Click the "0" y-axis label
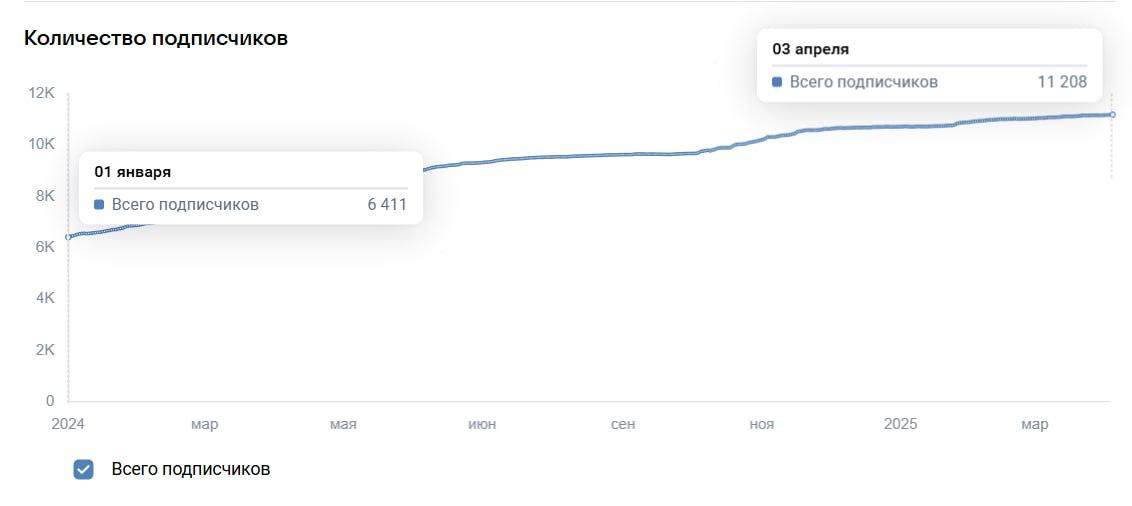Viewport: 1132px width, 506px height. 51,401
